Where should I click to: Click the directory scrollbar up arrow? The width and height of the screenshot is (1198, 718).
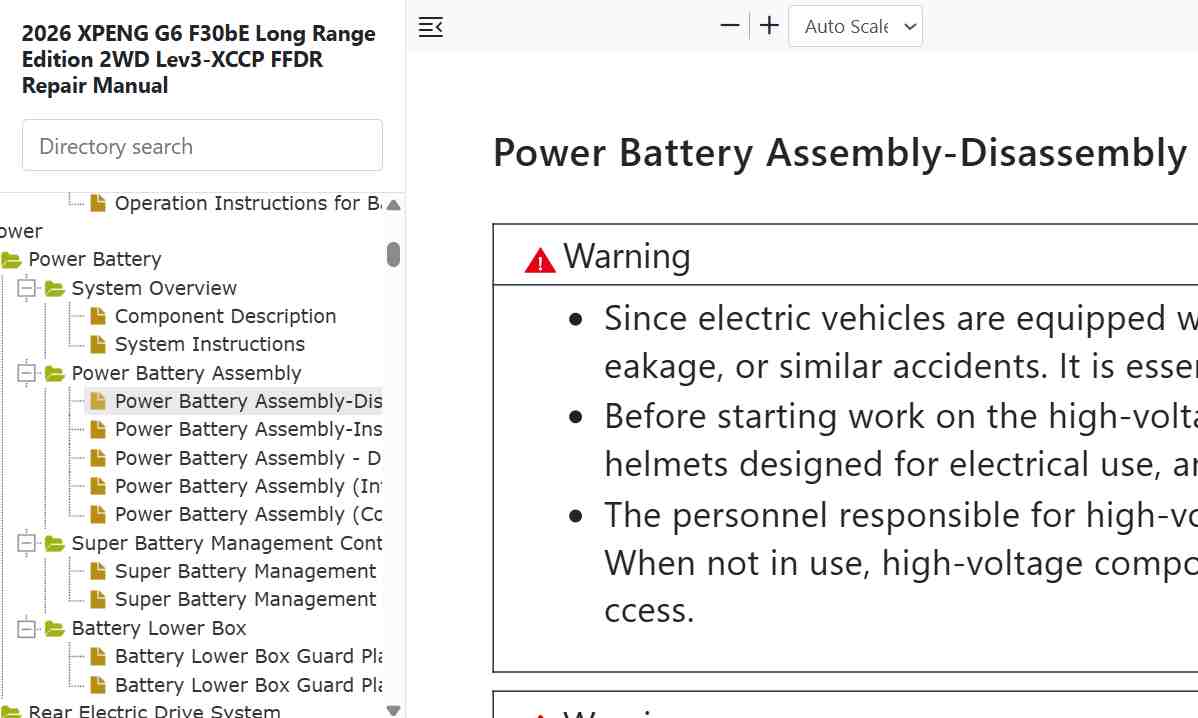[393, 205]
